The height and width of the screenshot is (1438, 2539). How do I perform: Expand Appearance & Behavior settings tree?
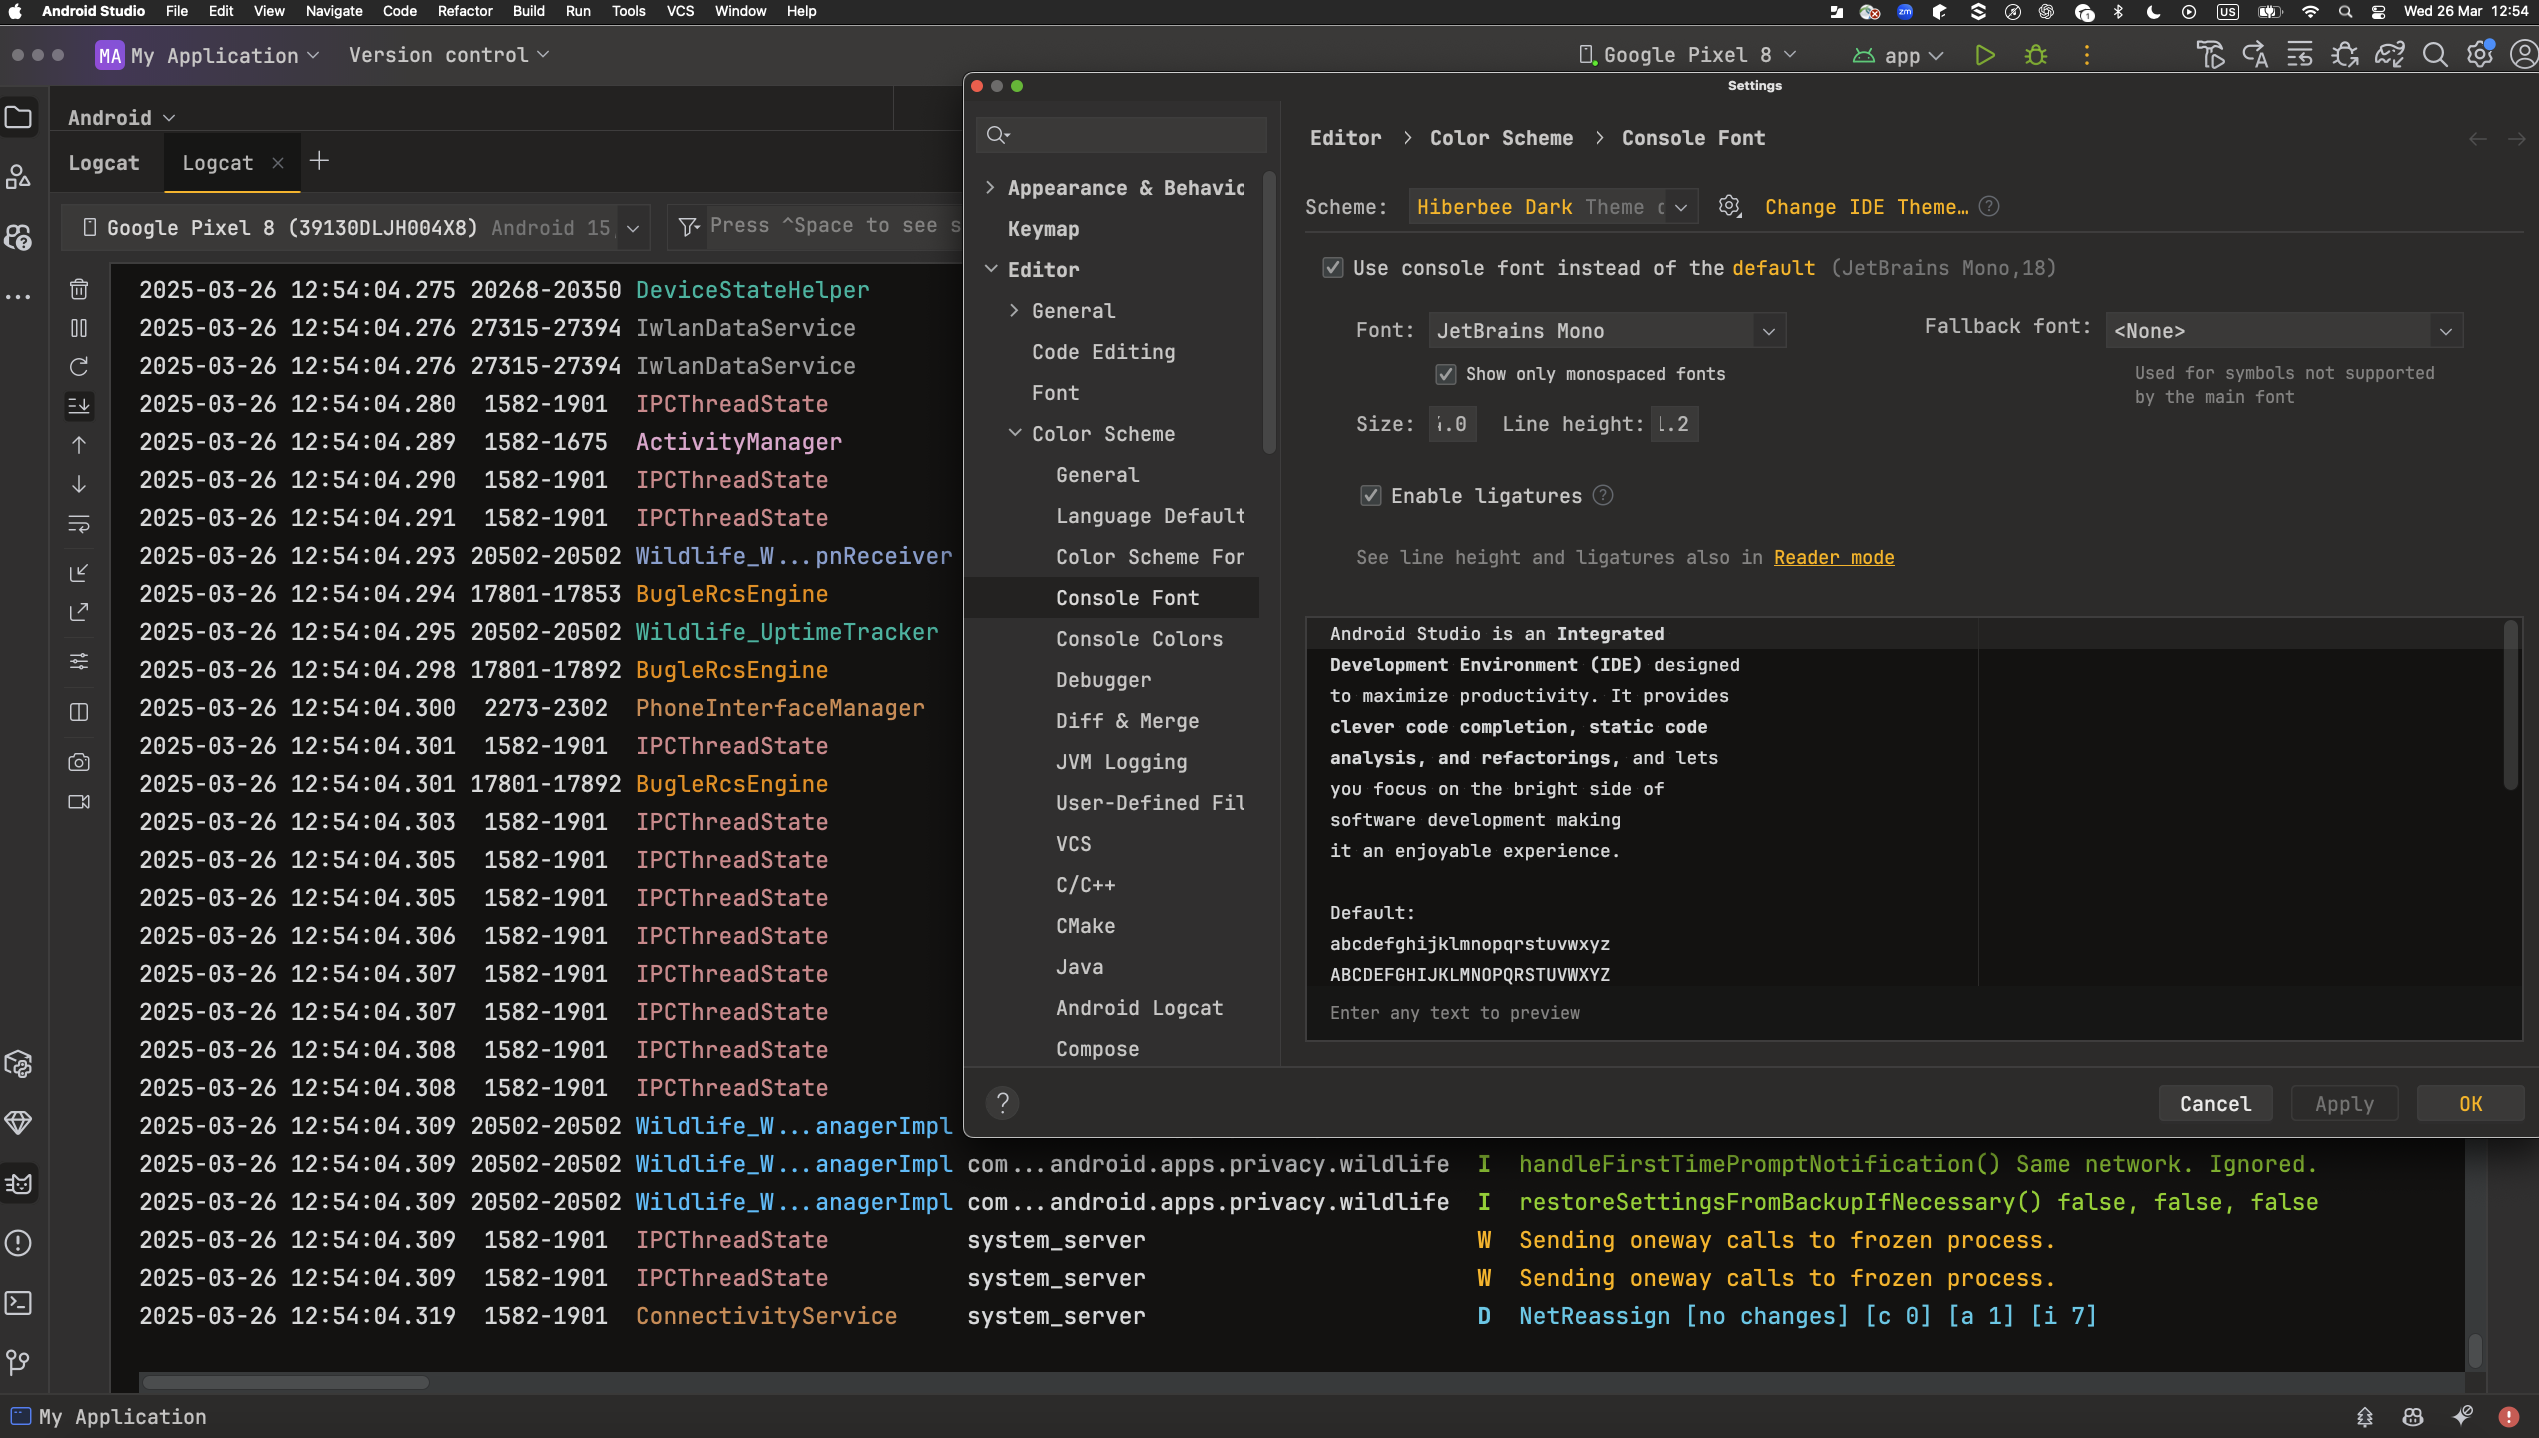coord(990,188)
